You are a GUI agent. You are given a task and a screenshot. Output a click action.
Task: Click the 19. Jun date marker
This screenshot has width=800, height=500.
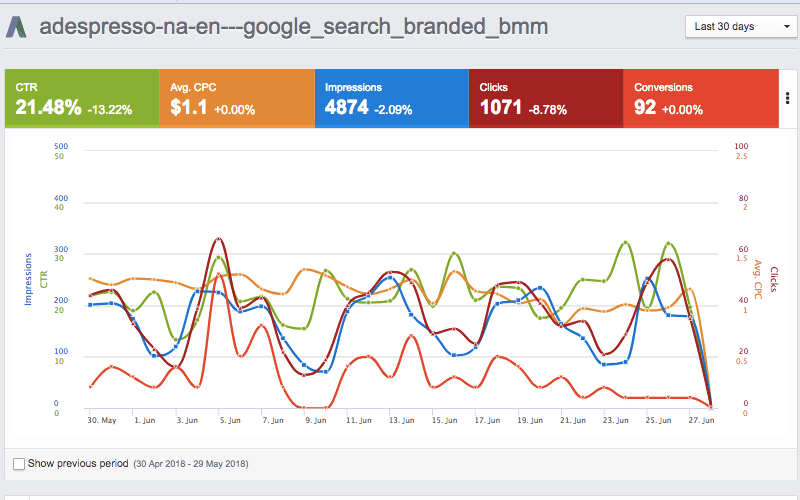[x=532, y=421]
